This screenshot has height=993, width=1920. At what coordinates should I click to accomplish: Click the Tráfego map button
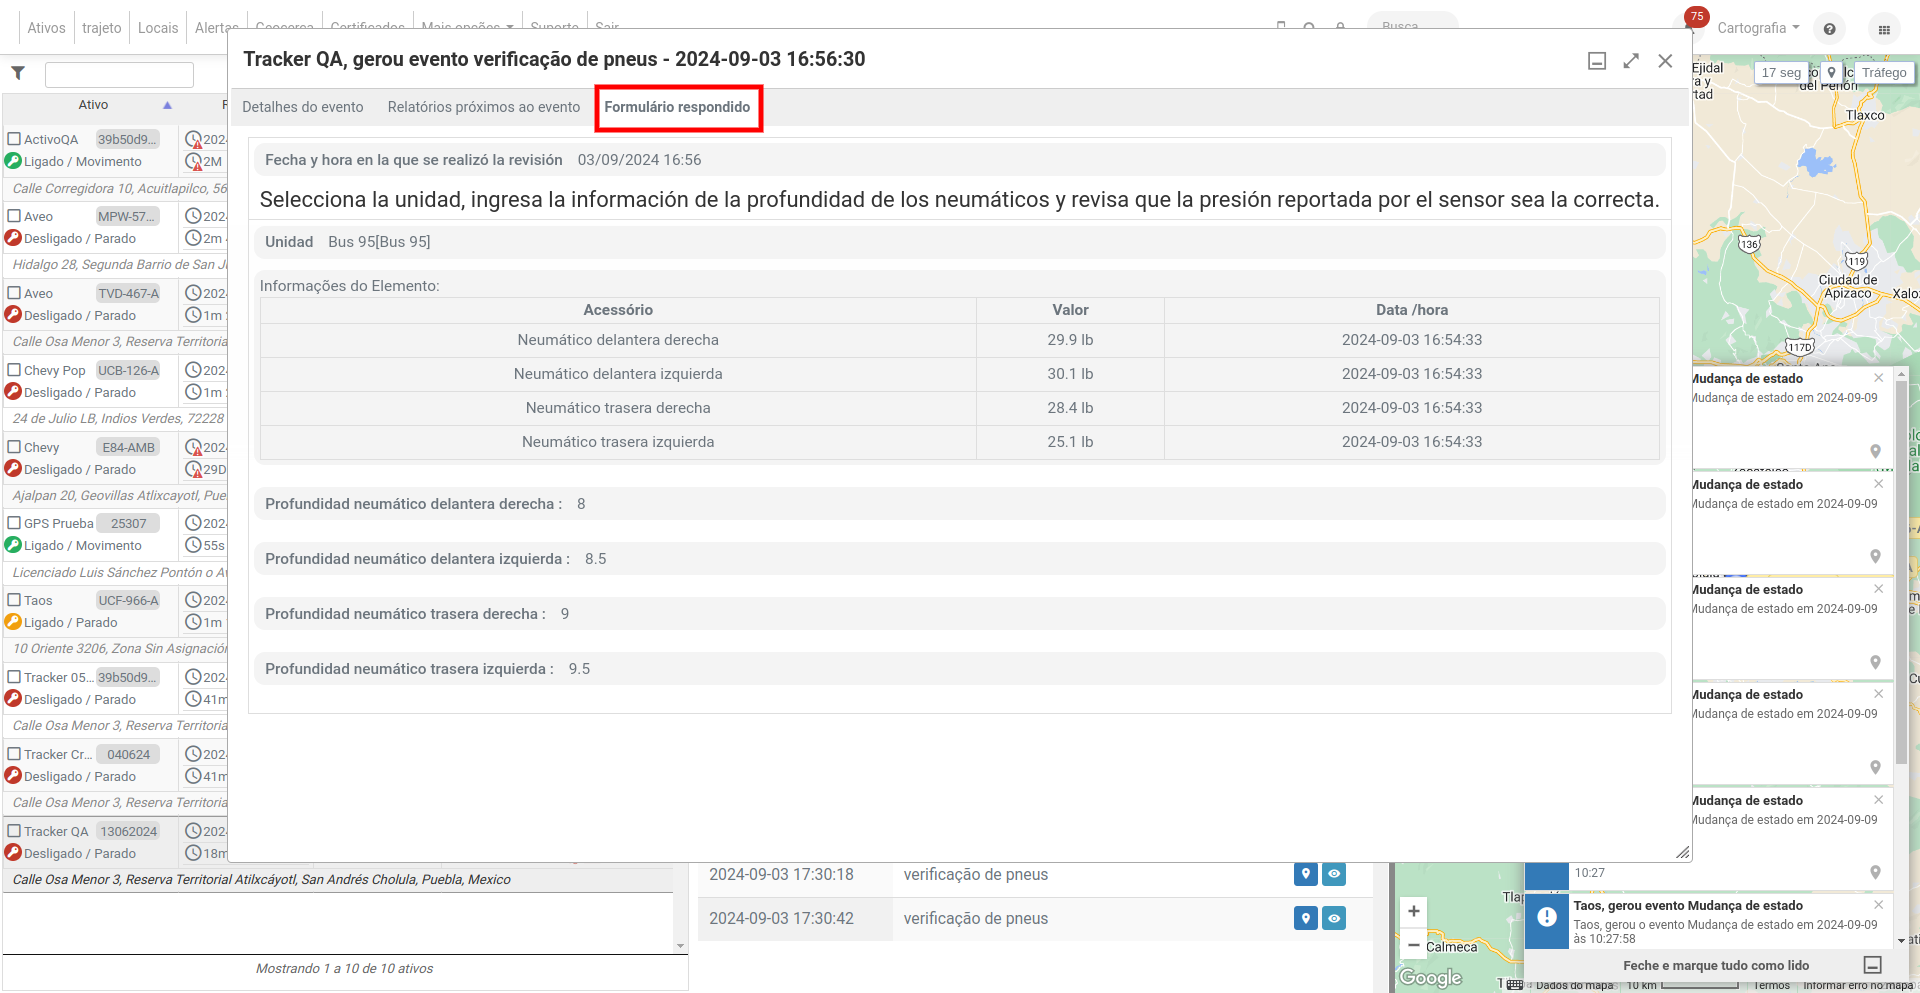pyautogui.click(x=1884, y=73)
